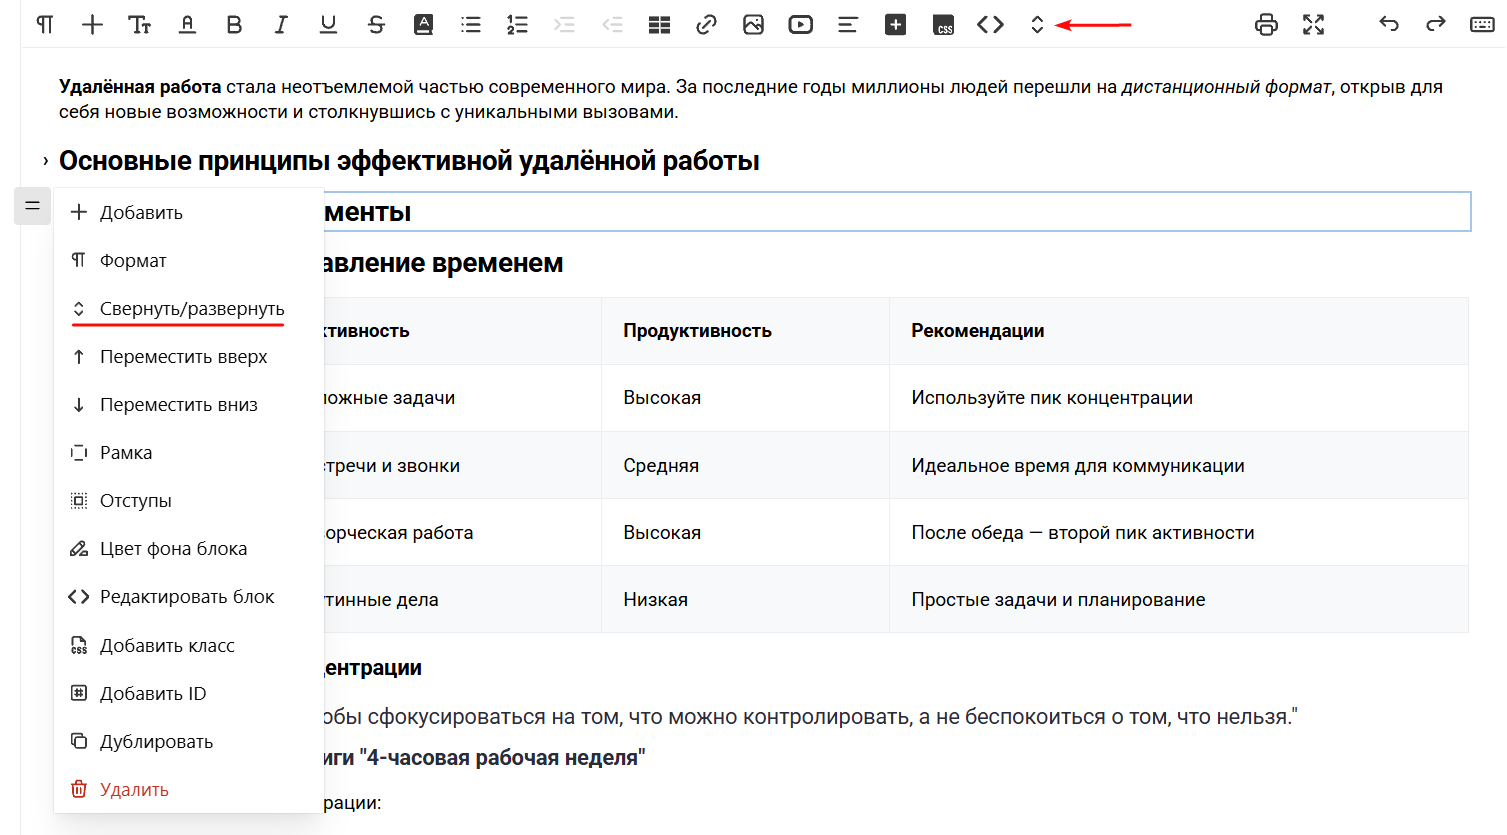Select 'Добавить класс' menu entry
The width and height of the screenshot is (1507, 835).
[189, 645]
